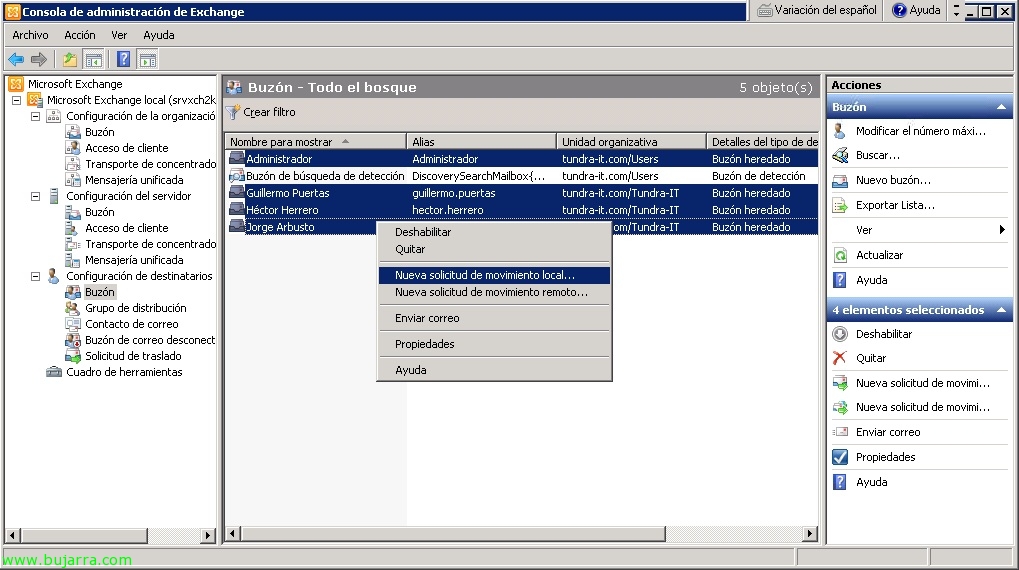Choose Quitar in the context menu
This screenshot has height=570, width=1019.
494,249
